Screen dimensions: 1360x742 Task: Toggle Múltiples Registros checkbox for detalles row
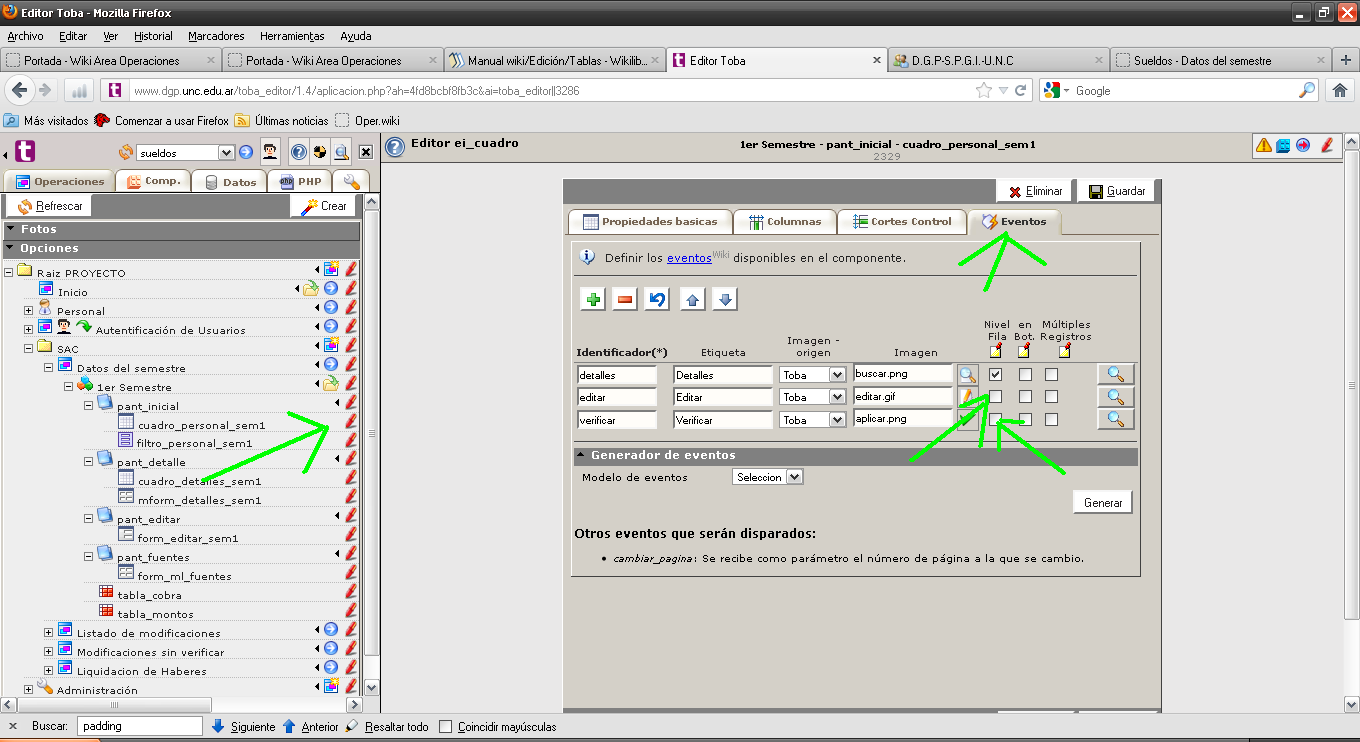(1051, 374)
